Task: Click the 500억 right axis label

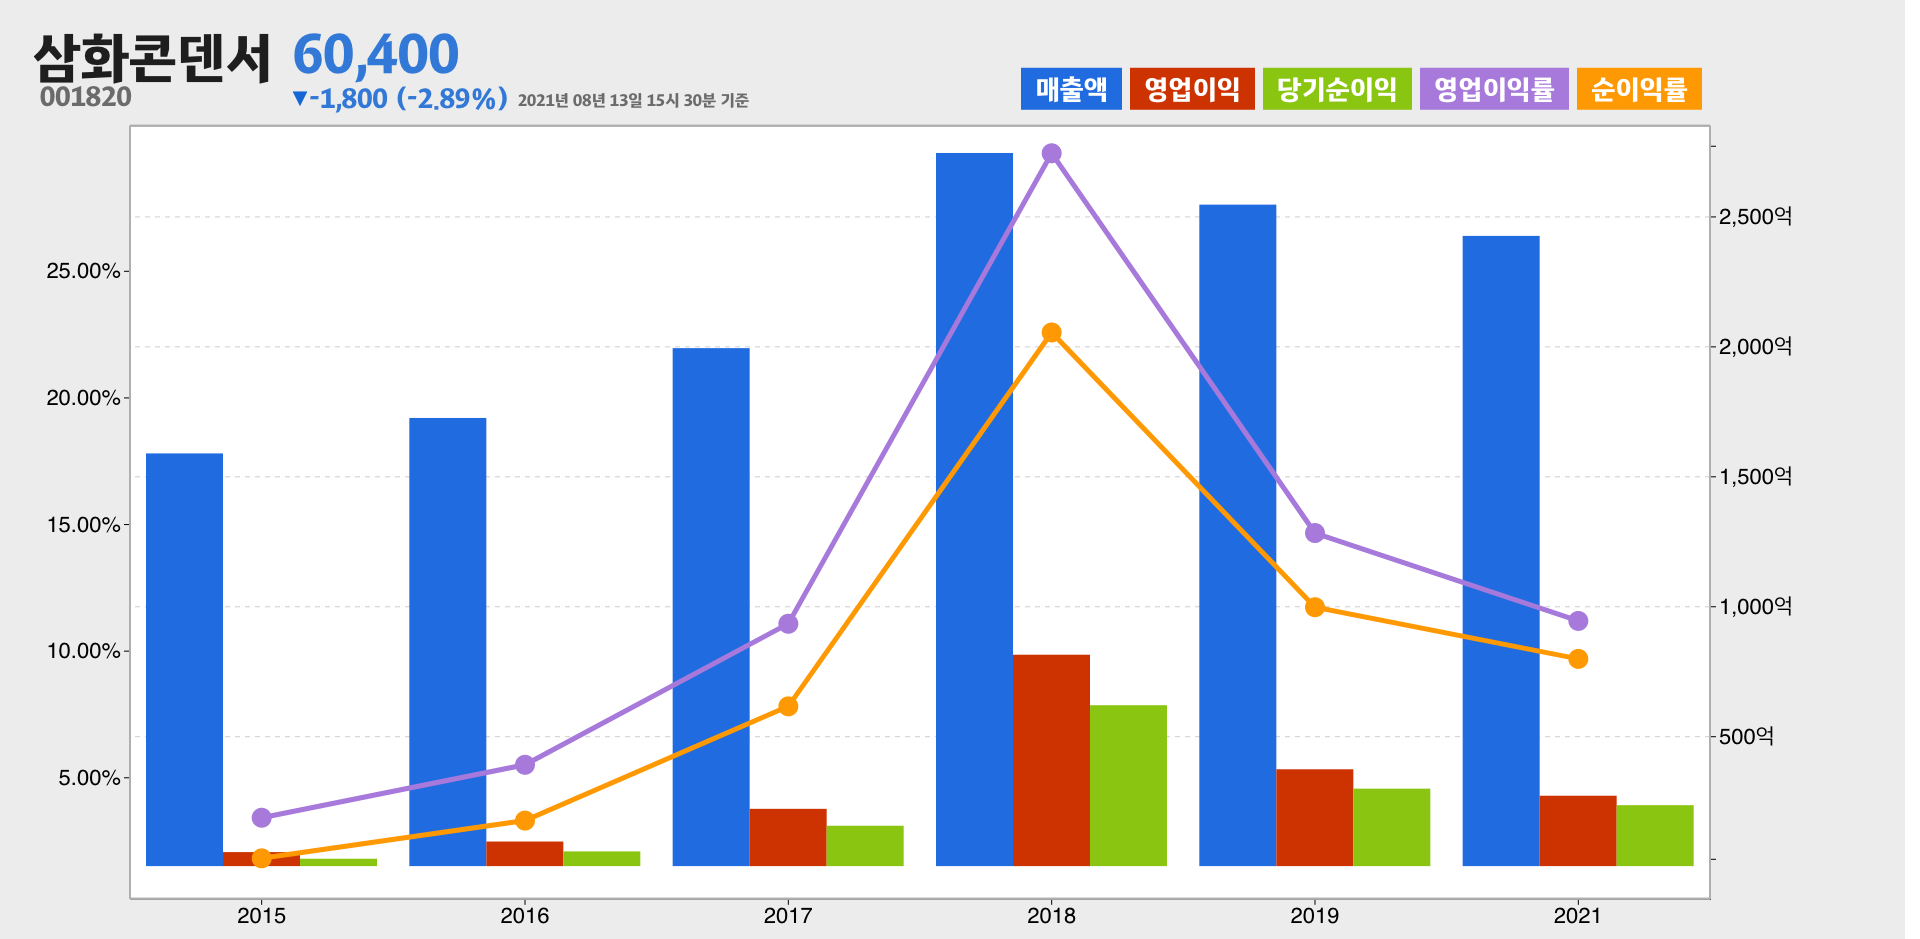Action: [1746, 736]
